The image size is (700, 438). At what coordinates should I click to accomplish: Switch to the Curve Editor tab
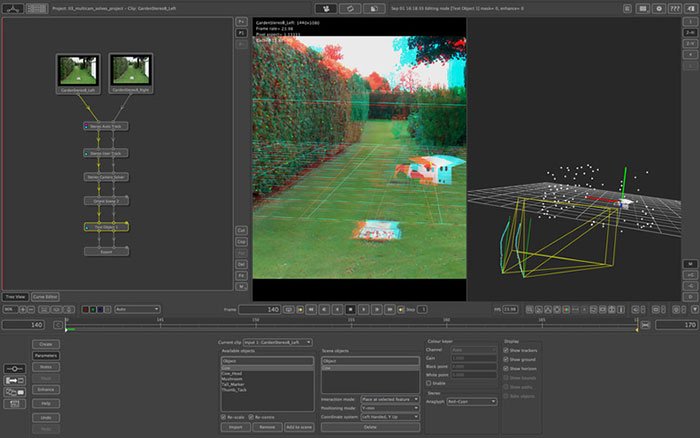click(45, 296)
